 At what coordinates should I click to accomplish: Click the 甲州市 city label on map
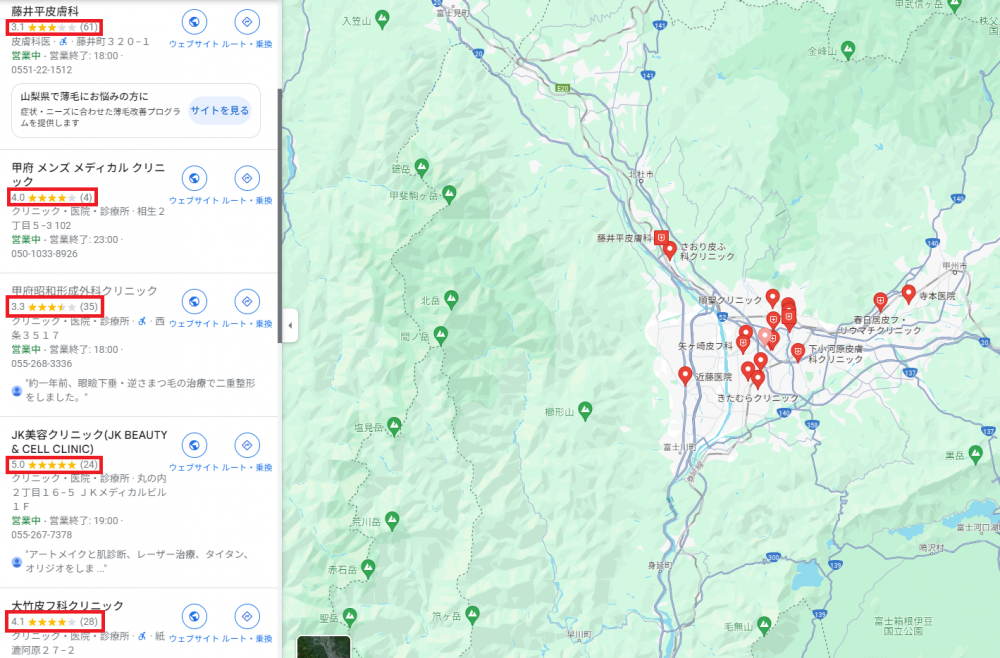coord(955,266)
